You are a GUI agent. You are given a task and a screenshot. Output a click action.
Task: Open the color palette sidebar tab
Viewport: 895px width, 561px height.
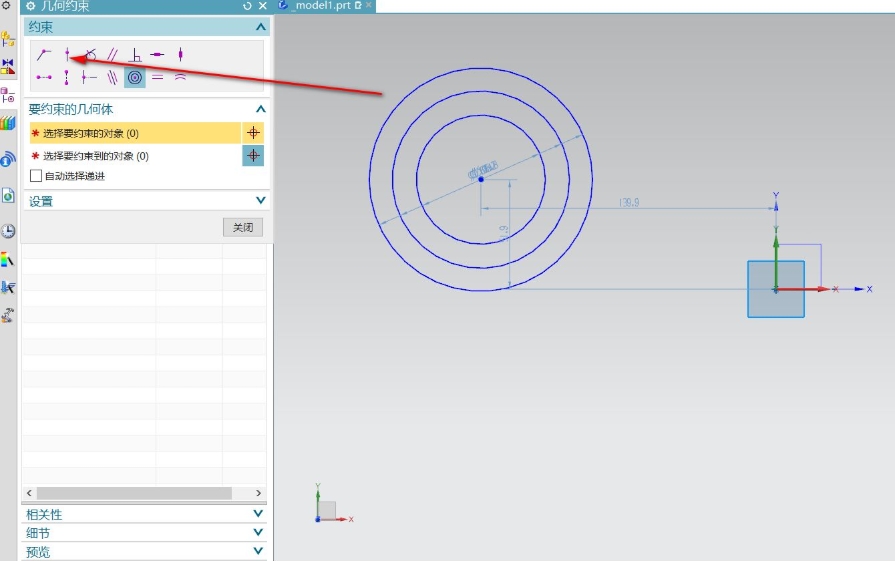pos(8,260)
